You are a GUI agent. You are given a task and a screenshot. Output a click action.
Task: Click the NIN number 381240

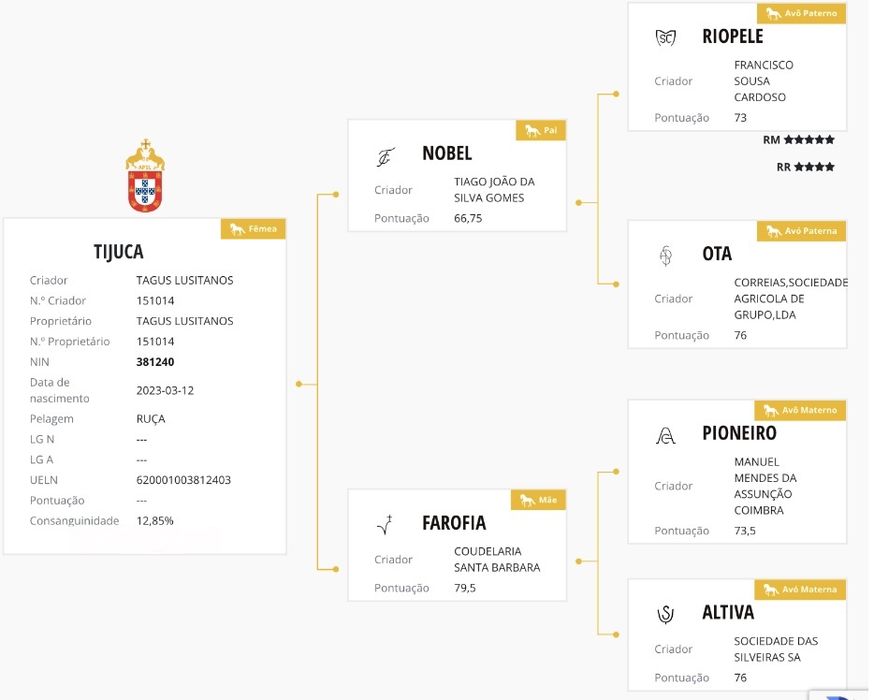(x=155, y=362)
